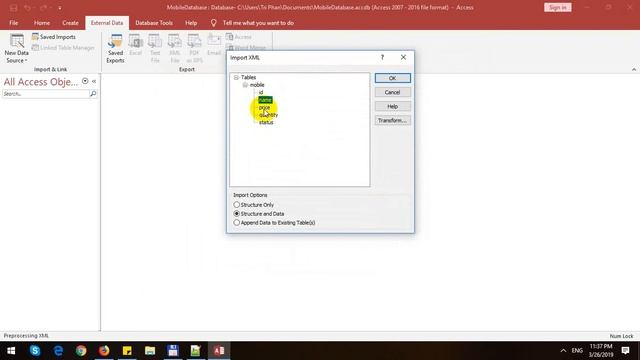Click OK in Import XML dialog
The height and width of the screenshot is (360, 640).
click(x=393, y=78)
